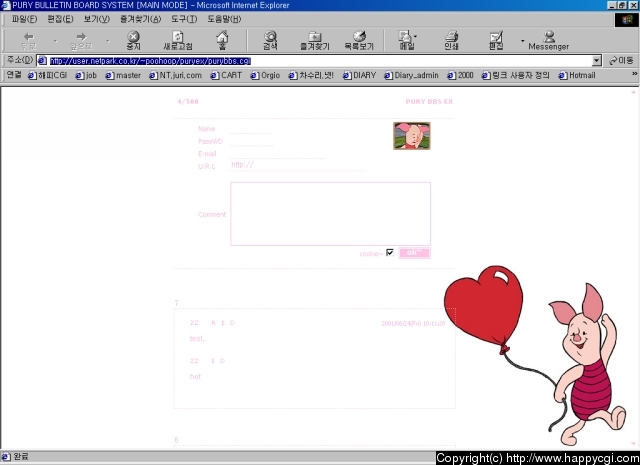Open the 차수리.넷! links bar shortcut
This screenshot has height=465, width=640.
coord(311,75)
